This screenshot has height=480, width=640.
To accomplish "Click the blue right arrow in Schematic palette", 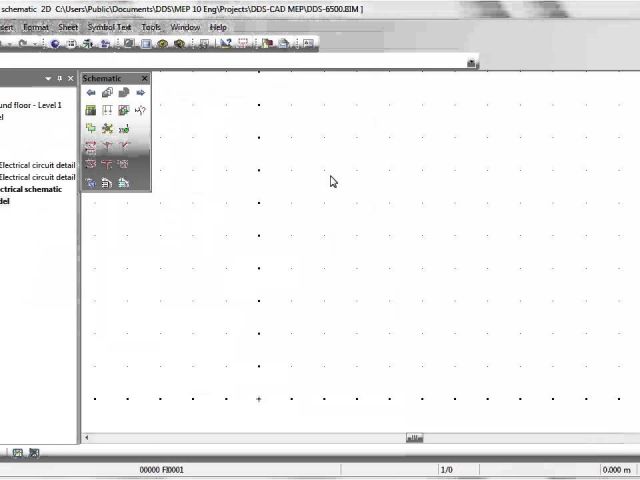I will coord(140,93).
